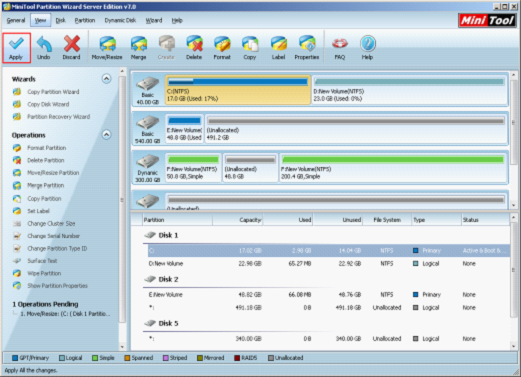Select E: New Volume block in disk map
This screenshot has width=521, height=377.
click(x=184, y=129)
